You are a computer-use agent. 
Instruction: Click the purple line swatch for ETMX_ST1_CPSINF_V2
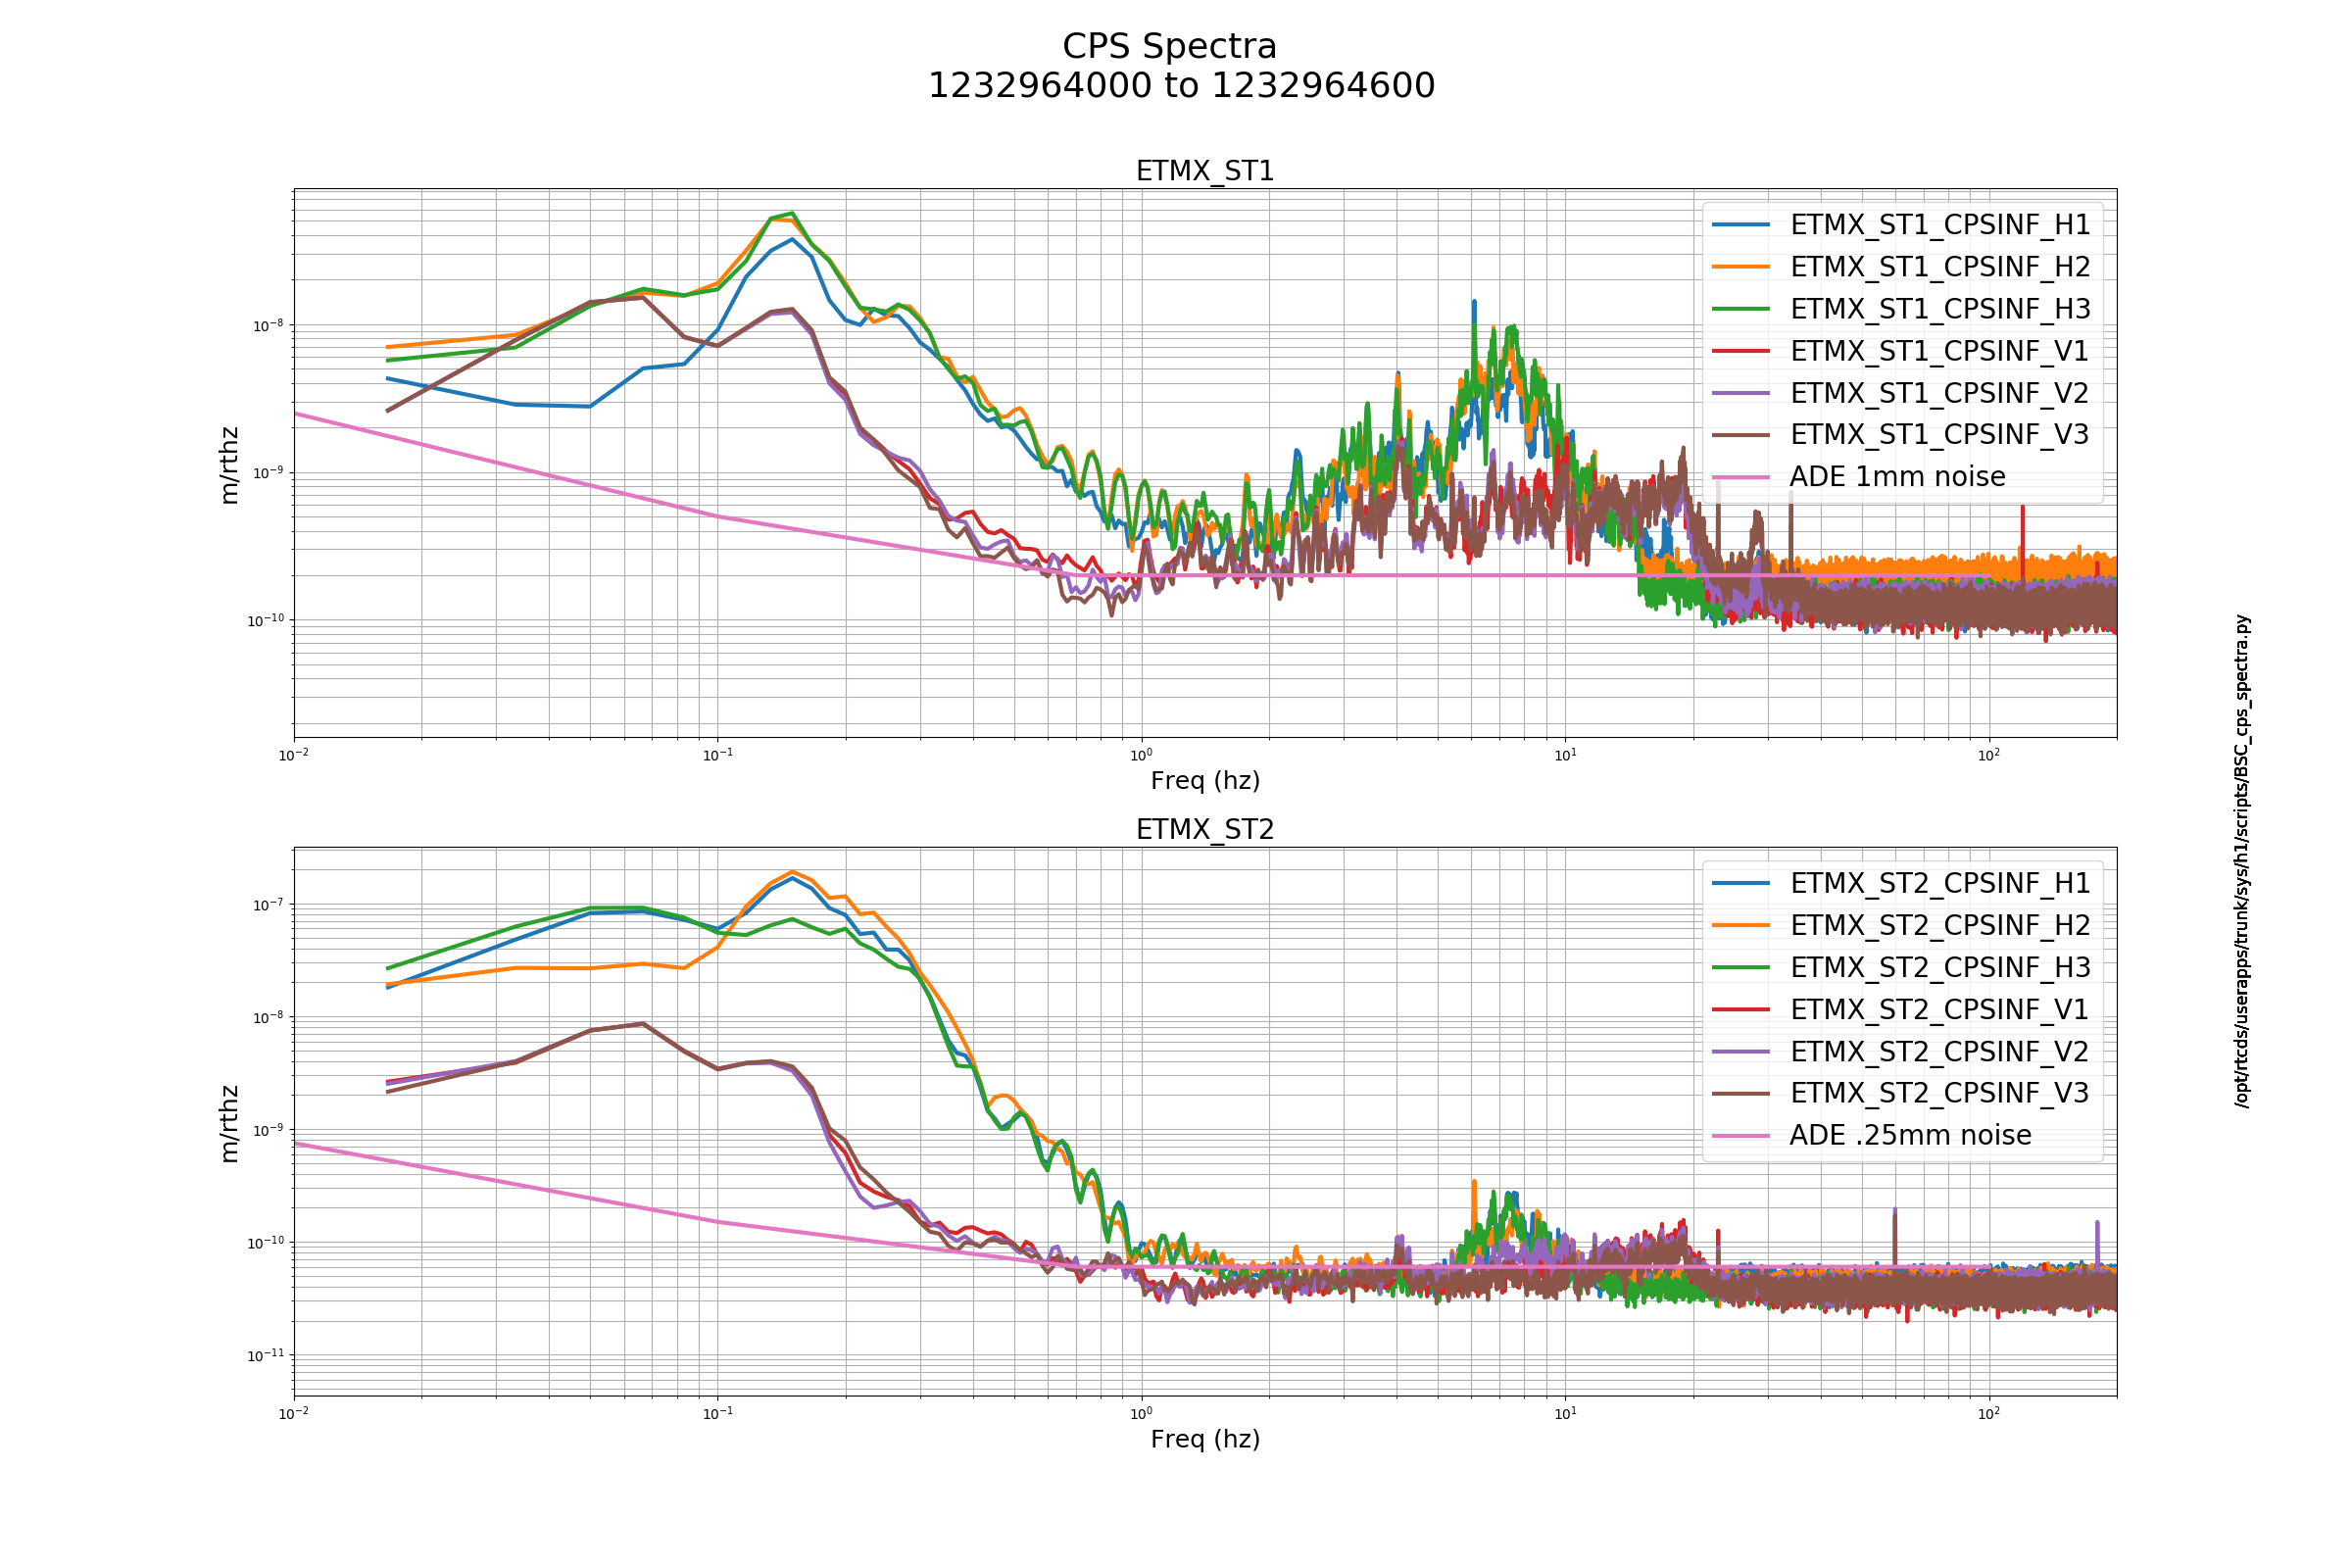click(1741, 393)
